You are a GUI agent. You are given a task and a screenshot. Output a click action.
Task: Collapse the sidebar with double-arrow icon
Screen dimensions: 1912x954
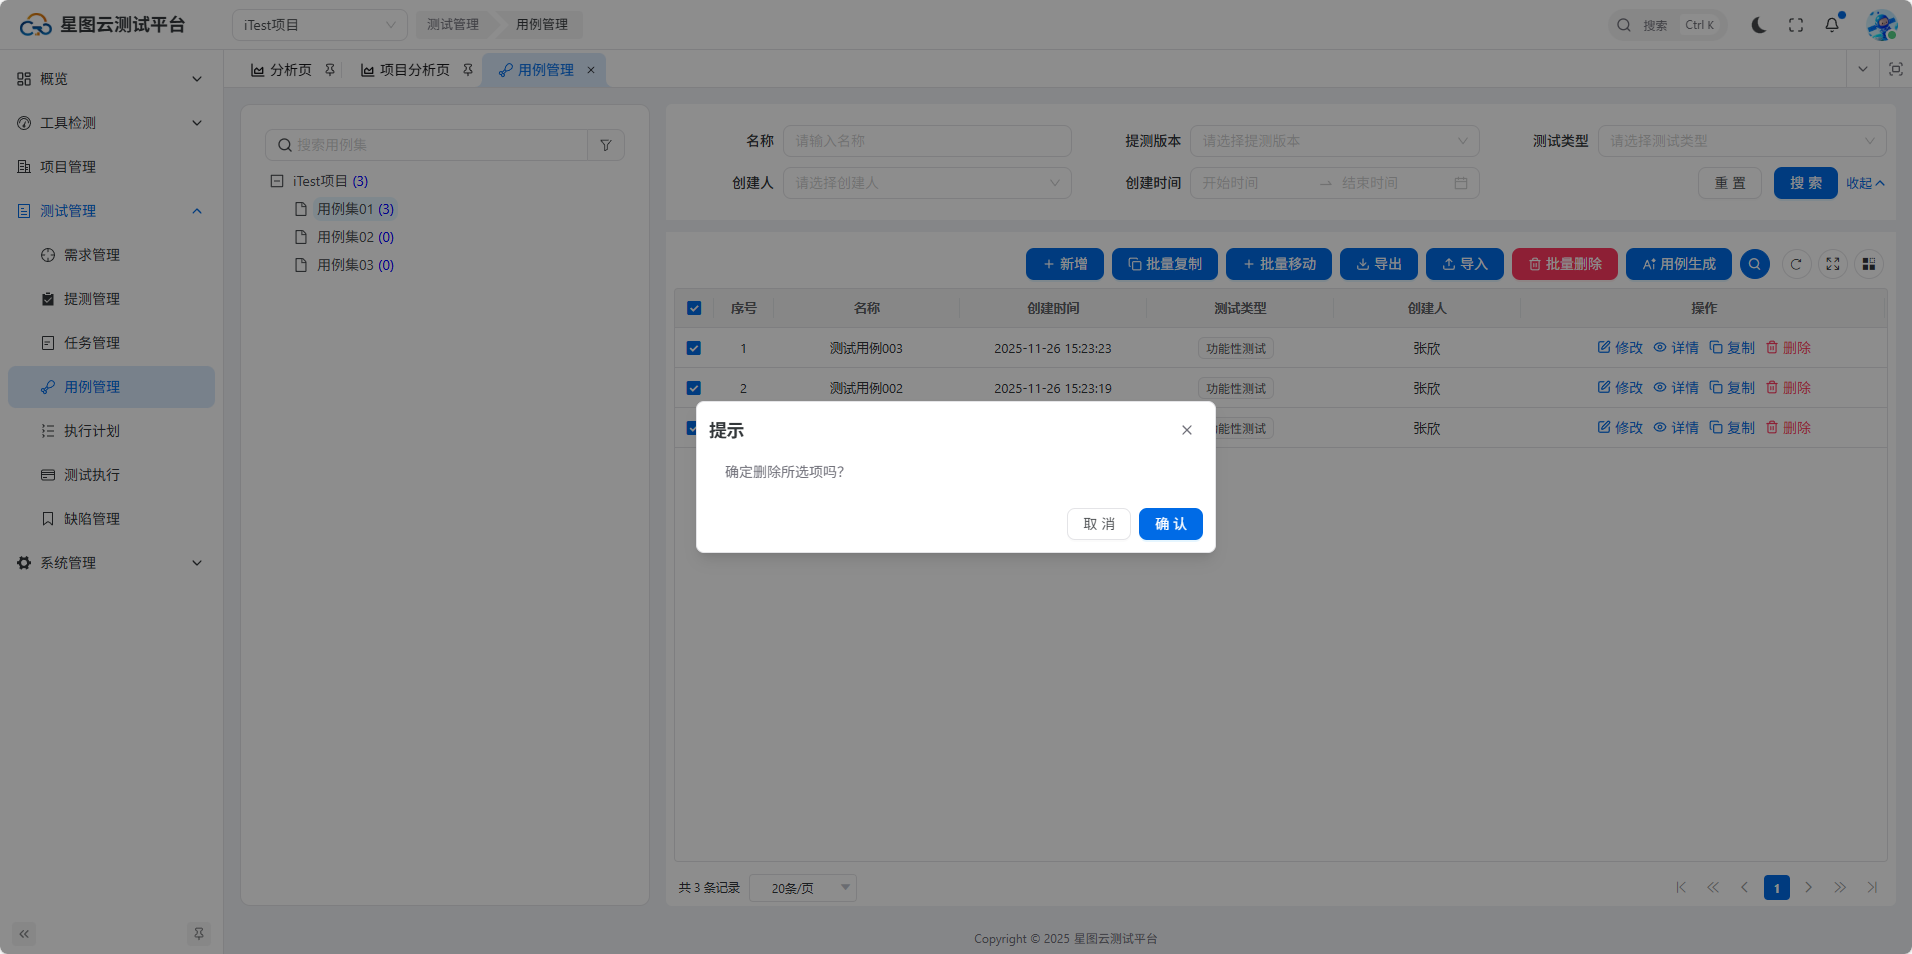(24, 934)
